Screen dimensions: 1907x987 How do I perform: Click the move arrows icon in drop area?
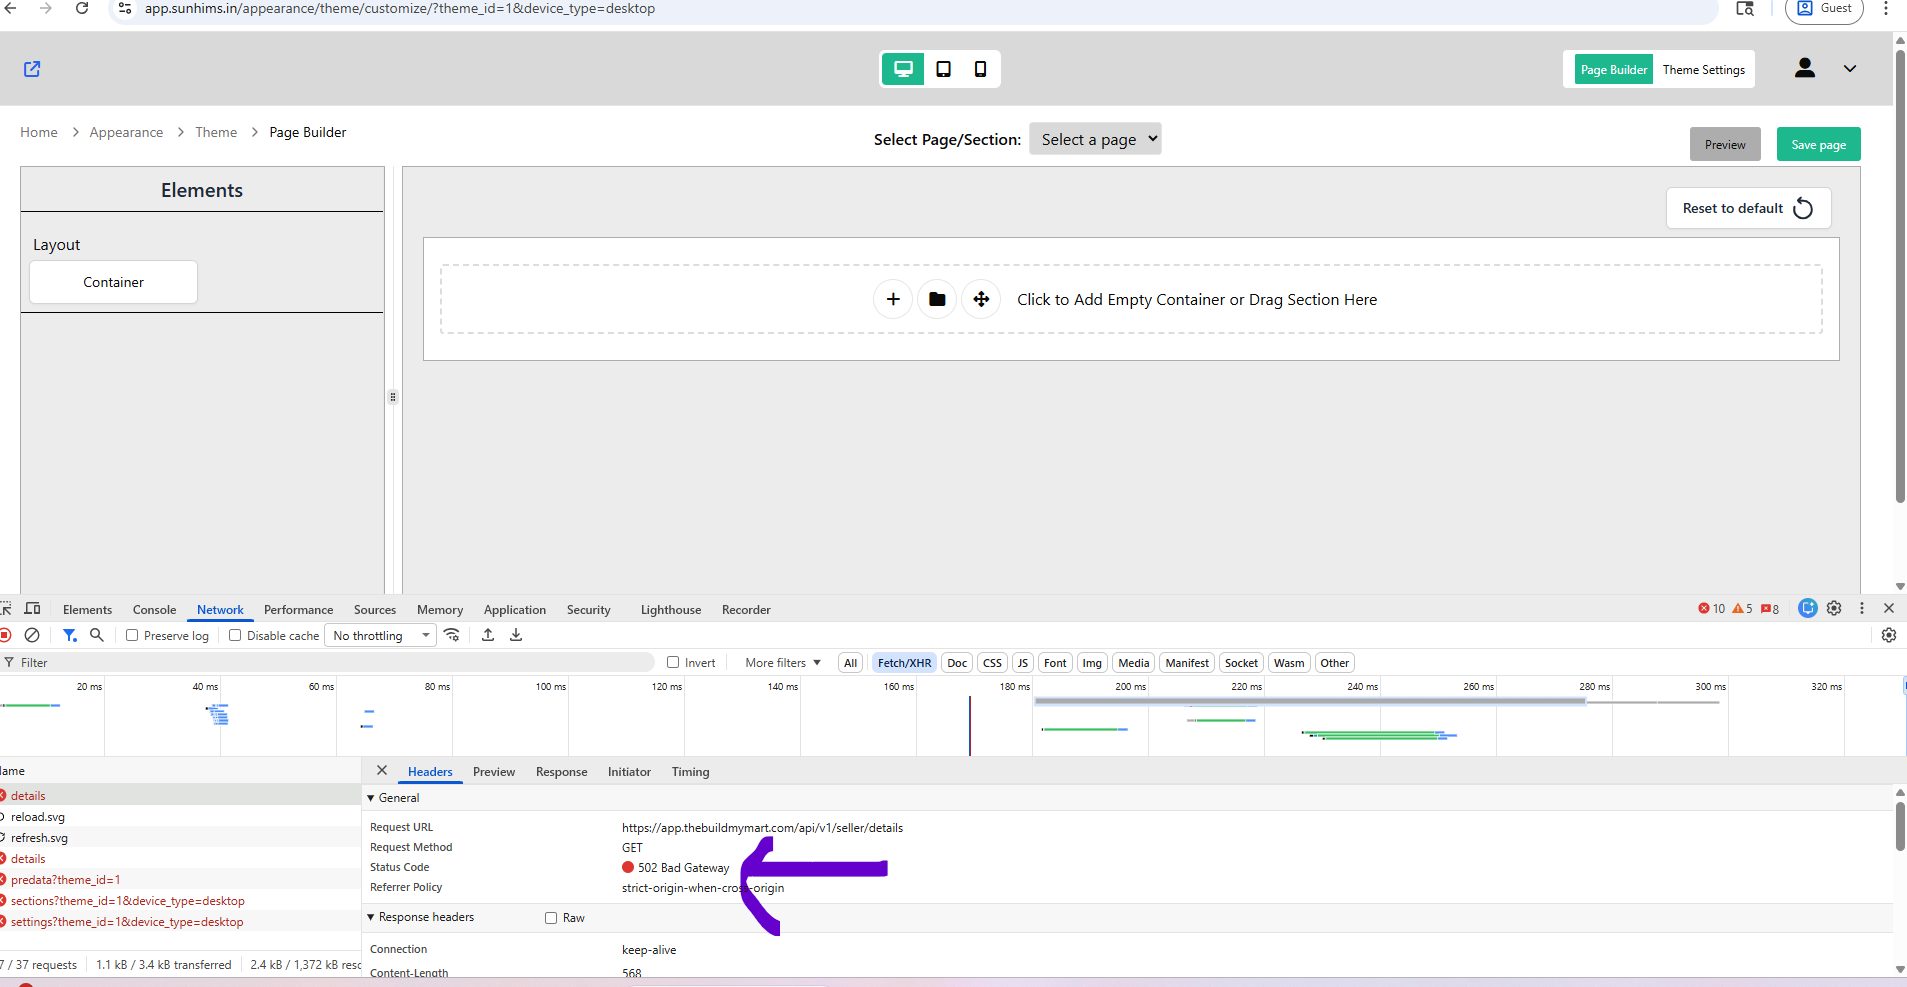[x=981, y=299]
